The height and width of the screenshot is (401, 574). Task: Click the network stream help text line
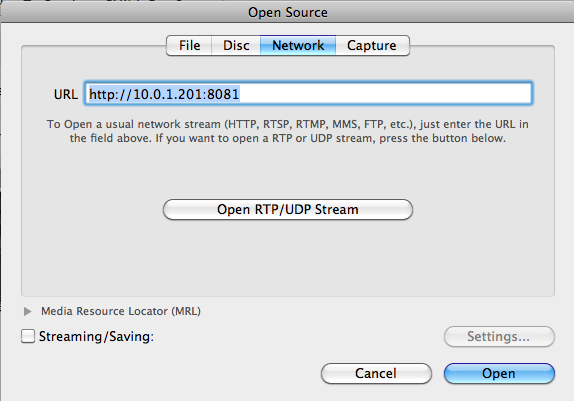[288, 124]
